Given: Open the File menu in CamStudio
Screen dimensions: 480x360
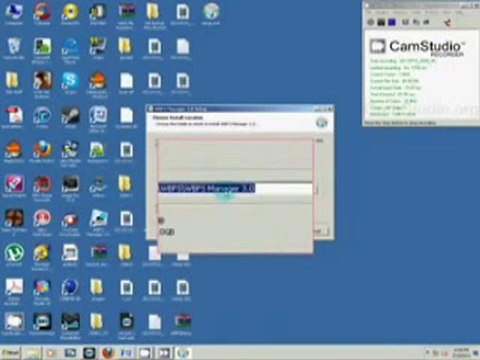Looking at the screenshot, I should [369, 12].
